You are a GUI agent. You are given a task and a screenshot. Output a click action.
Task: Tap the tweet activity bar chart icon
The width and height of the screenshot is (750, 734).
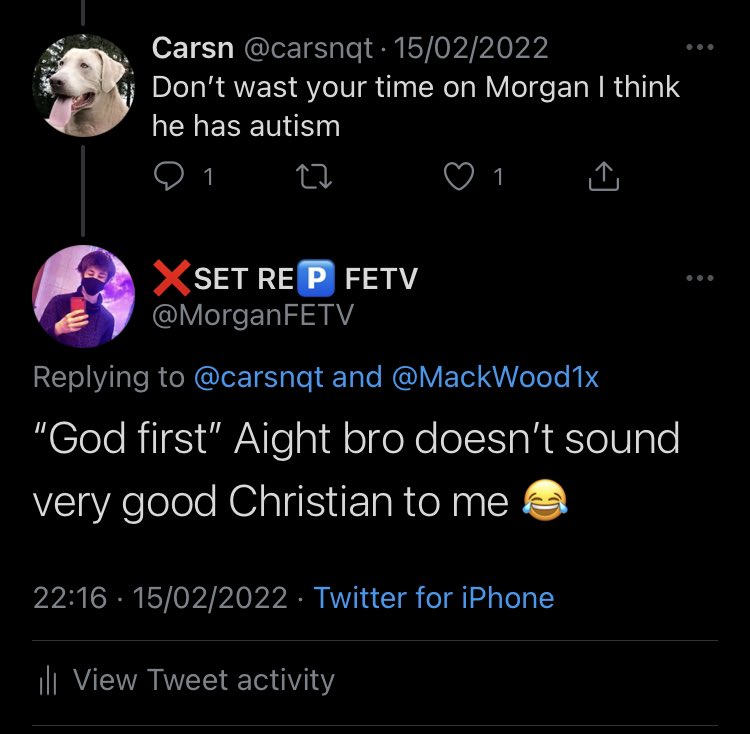[46, 681]
